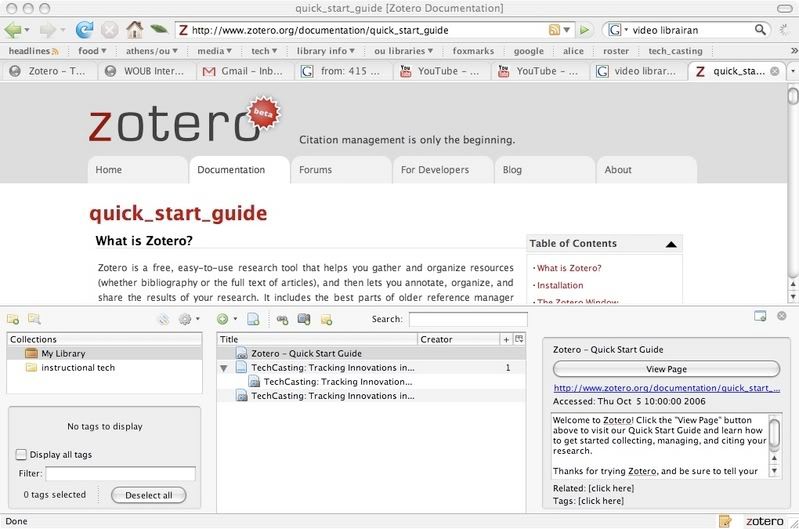Open the Blog site tab
Viewport: 799px width, 529px height.
544,170
